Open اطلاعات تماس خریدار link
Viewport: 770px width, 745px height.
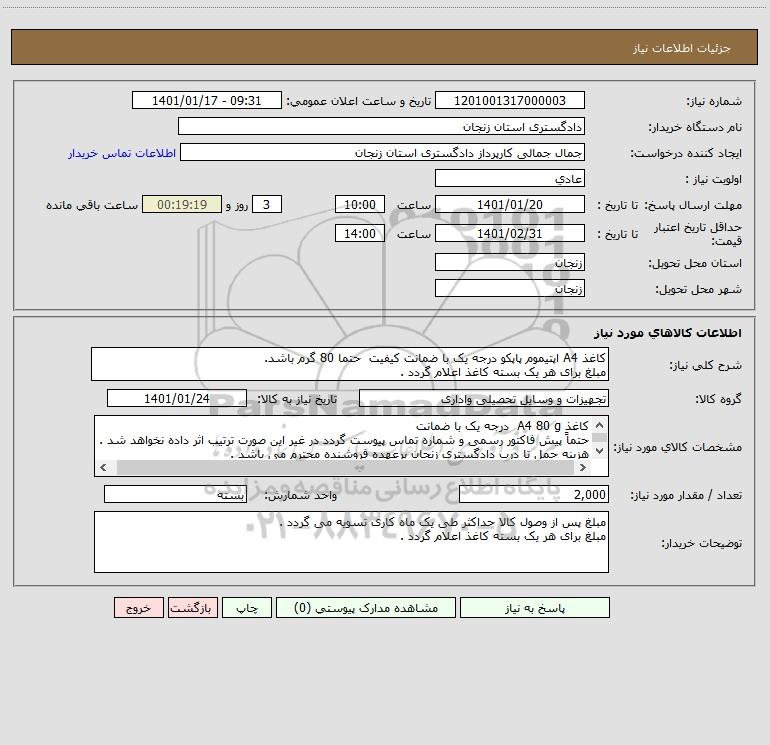(x=122, y=153)
